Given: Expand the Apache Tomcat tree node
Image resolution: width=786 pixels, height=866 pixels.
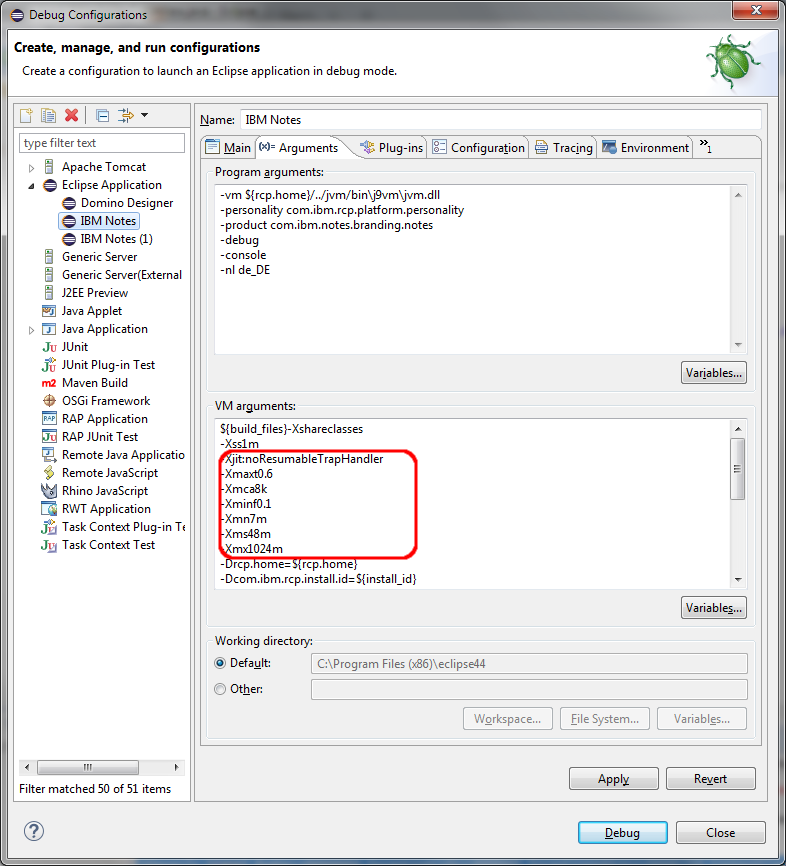Looking at the screenshot, I should [32, 168].
